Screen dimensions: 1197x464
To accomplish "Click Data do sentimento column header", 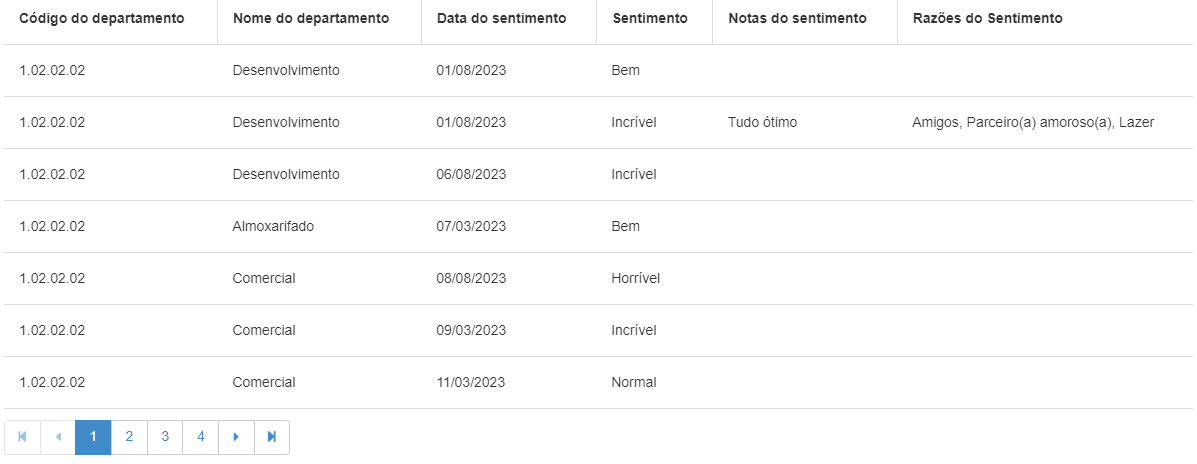I will pyautogui.click(x=501, y=19).
